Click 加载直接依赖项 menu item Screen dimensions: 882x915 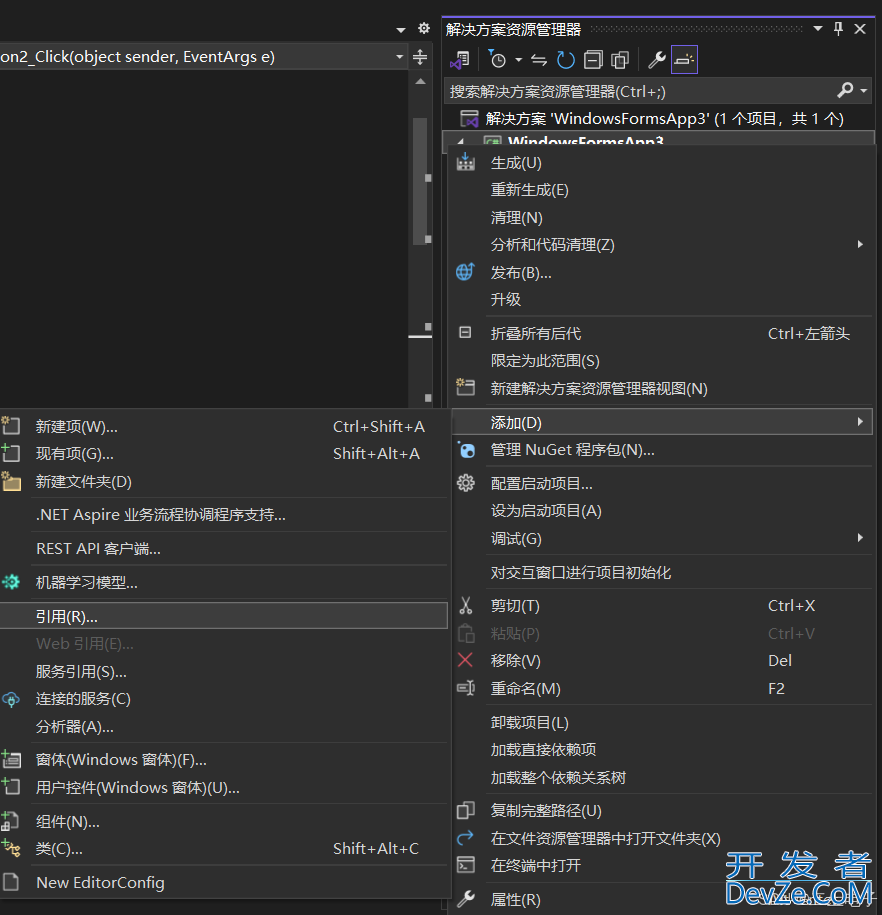pos(662,750)
